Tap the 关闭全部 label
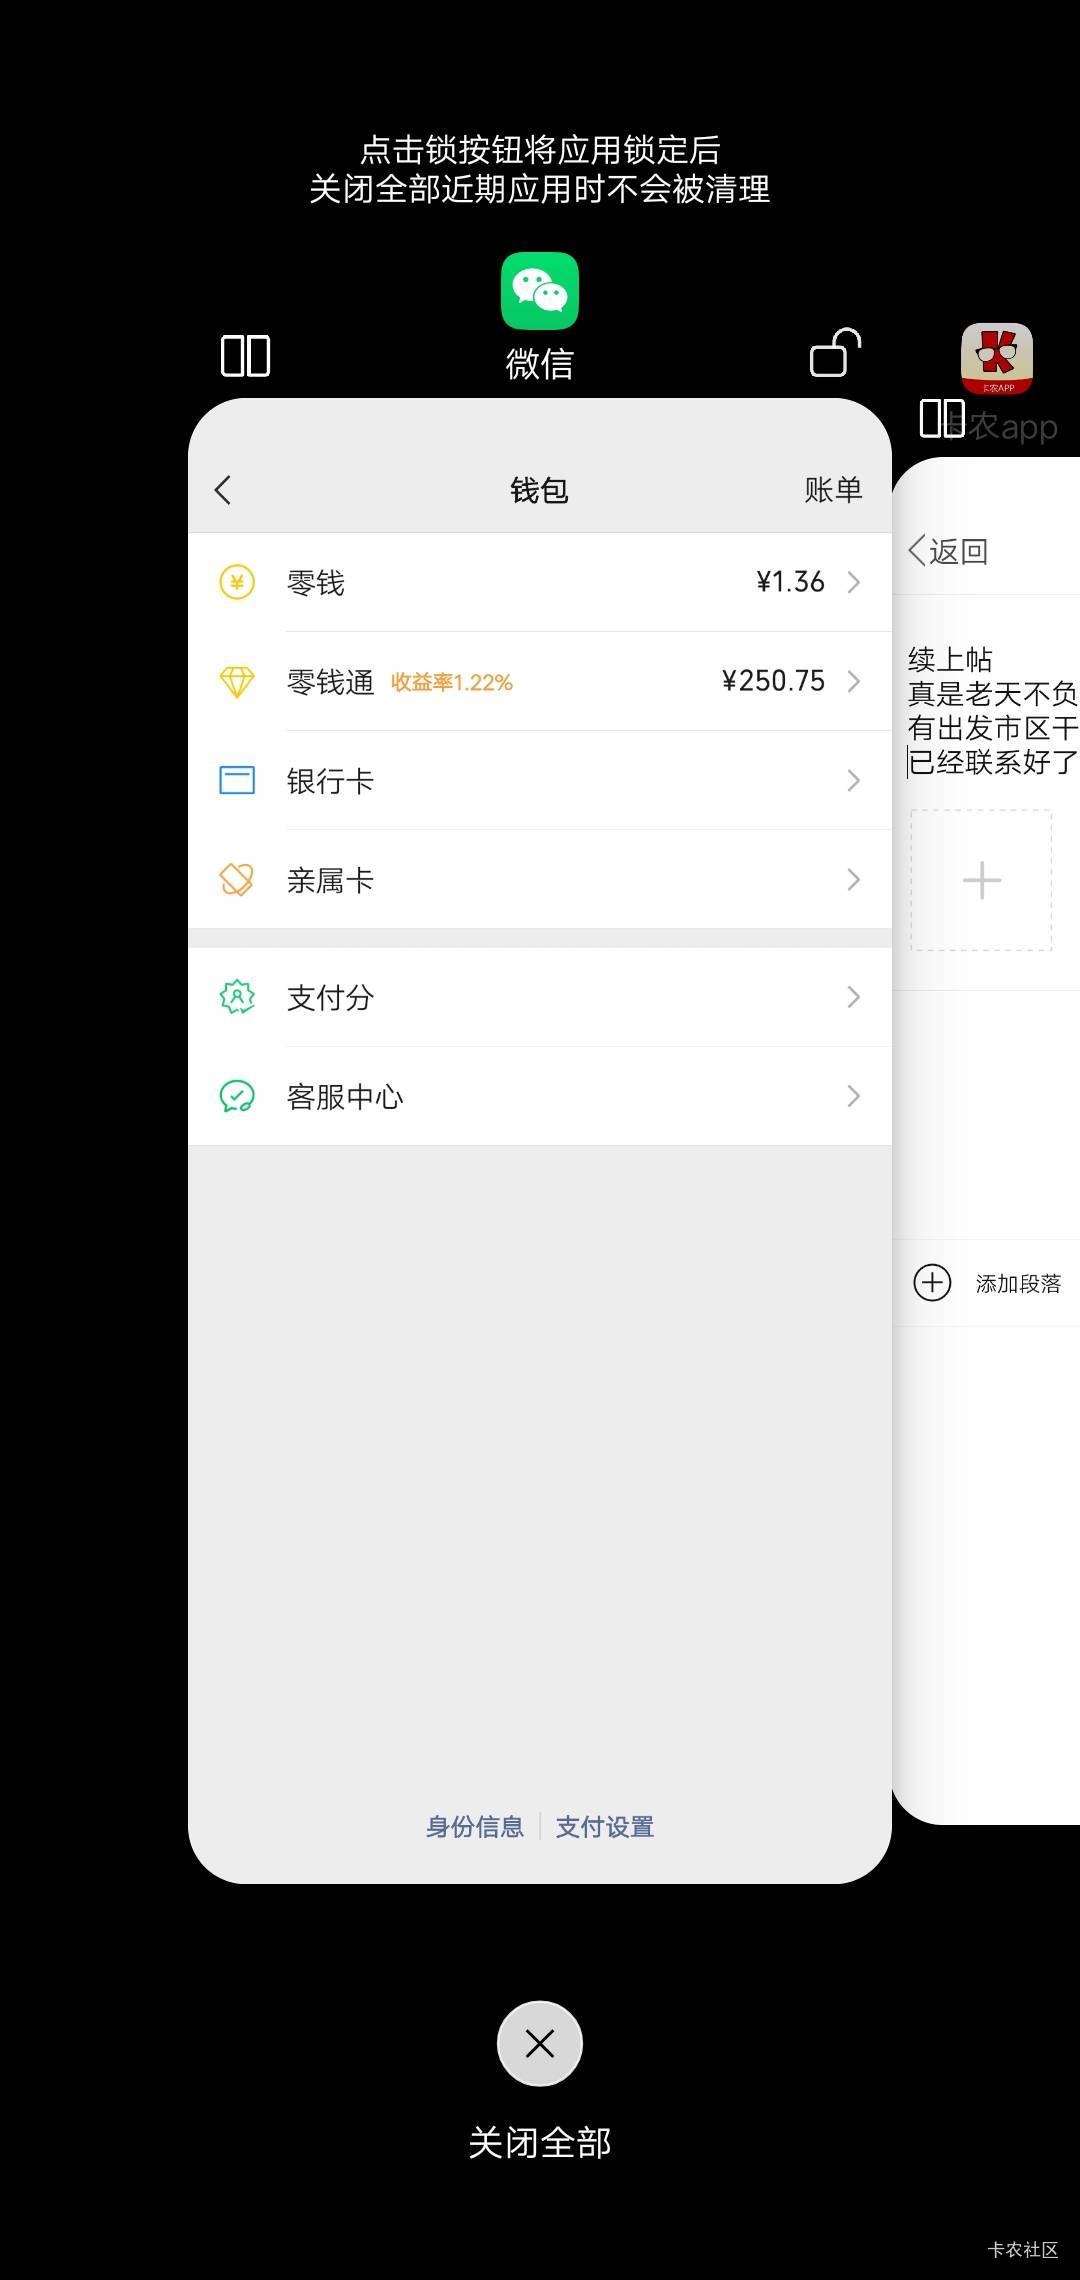1080x2280 pixels. 540,2142
